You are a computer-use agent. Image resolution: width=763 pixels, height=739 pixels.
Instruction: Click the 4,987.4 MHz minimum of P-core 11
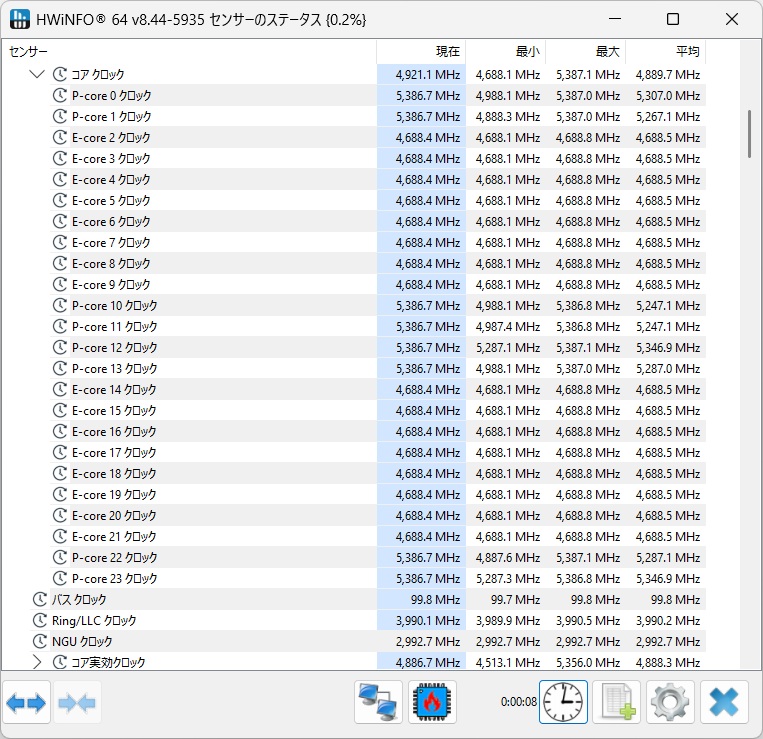tap(508, 326)
